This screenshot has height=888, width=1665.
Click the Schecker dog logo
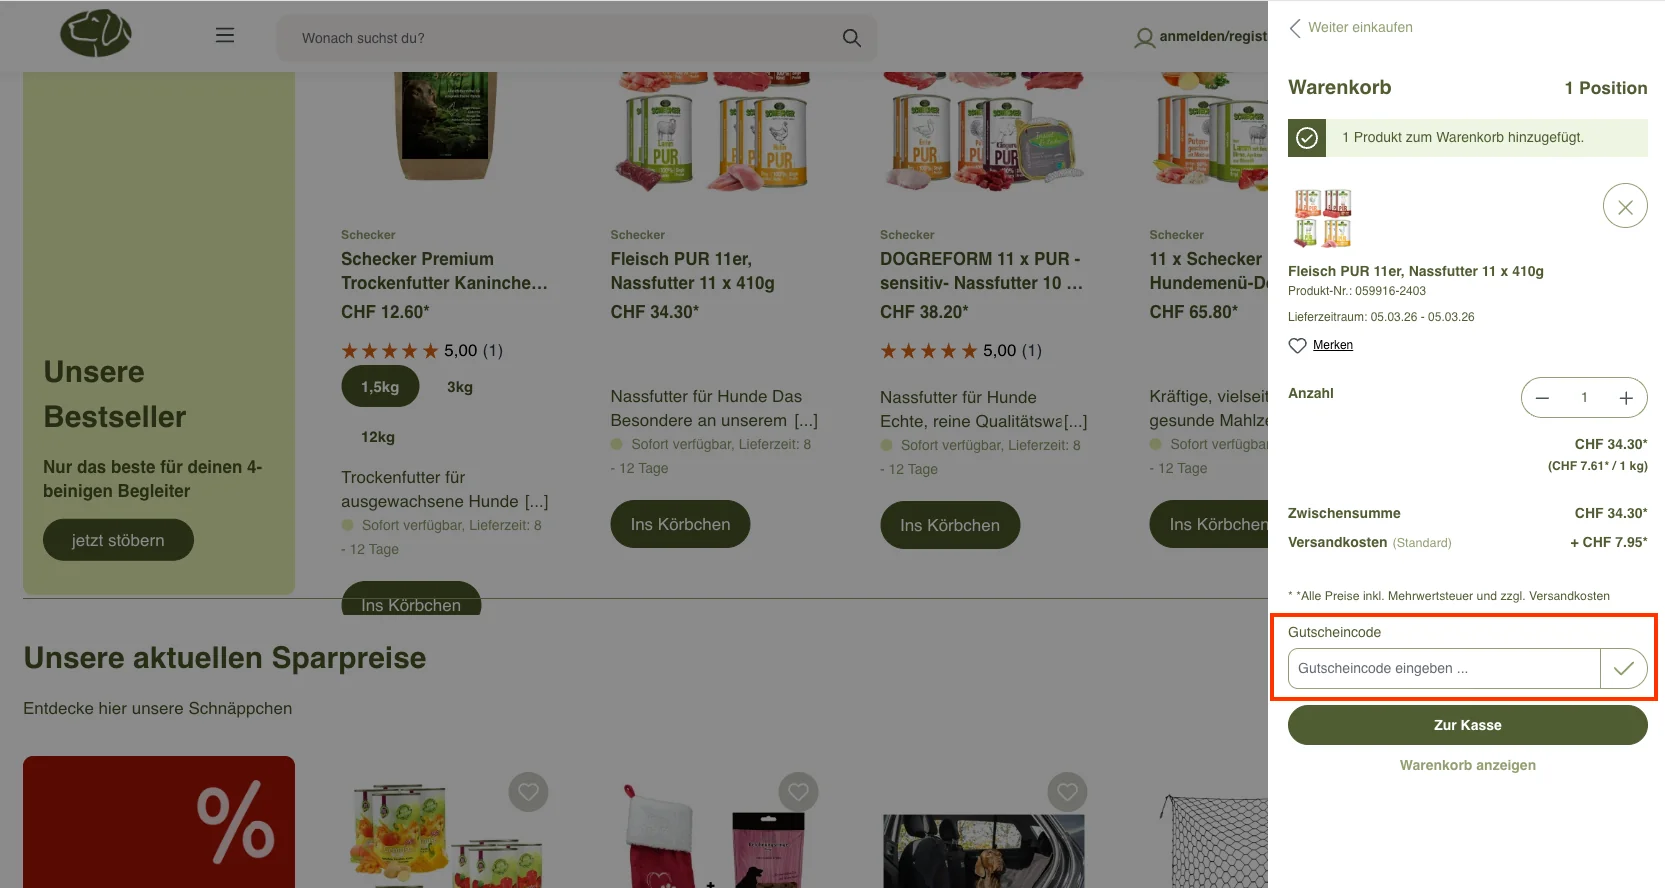pos(96,33)
